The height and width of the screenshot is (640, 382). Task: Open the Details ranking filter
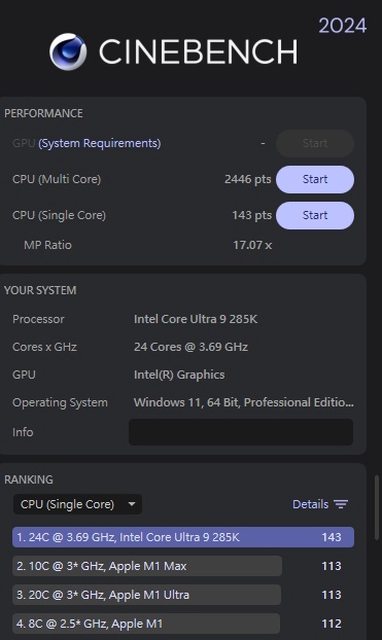[x=320, y=504]
